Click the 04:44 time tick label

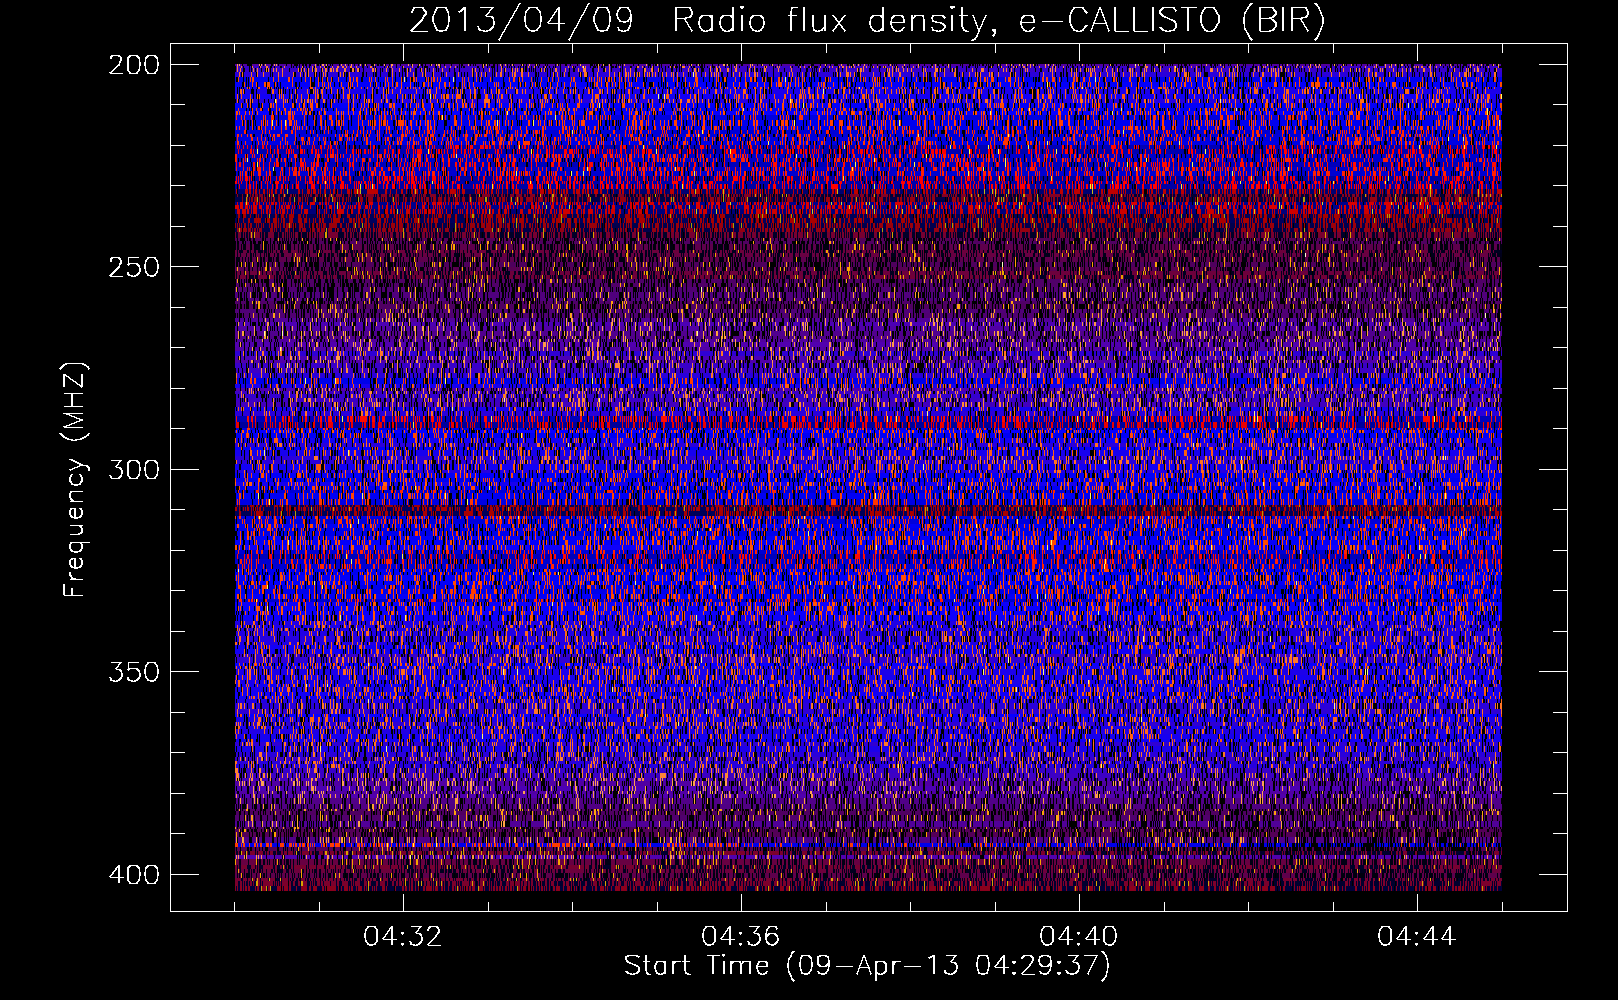[x=1417, y=937]
